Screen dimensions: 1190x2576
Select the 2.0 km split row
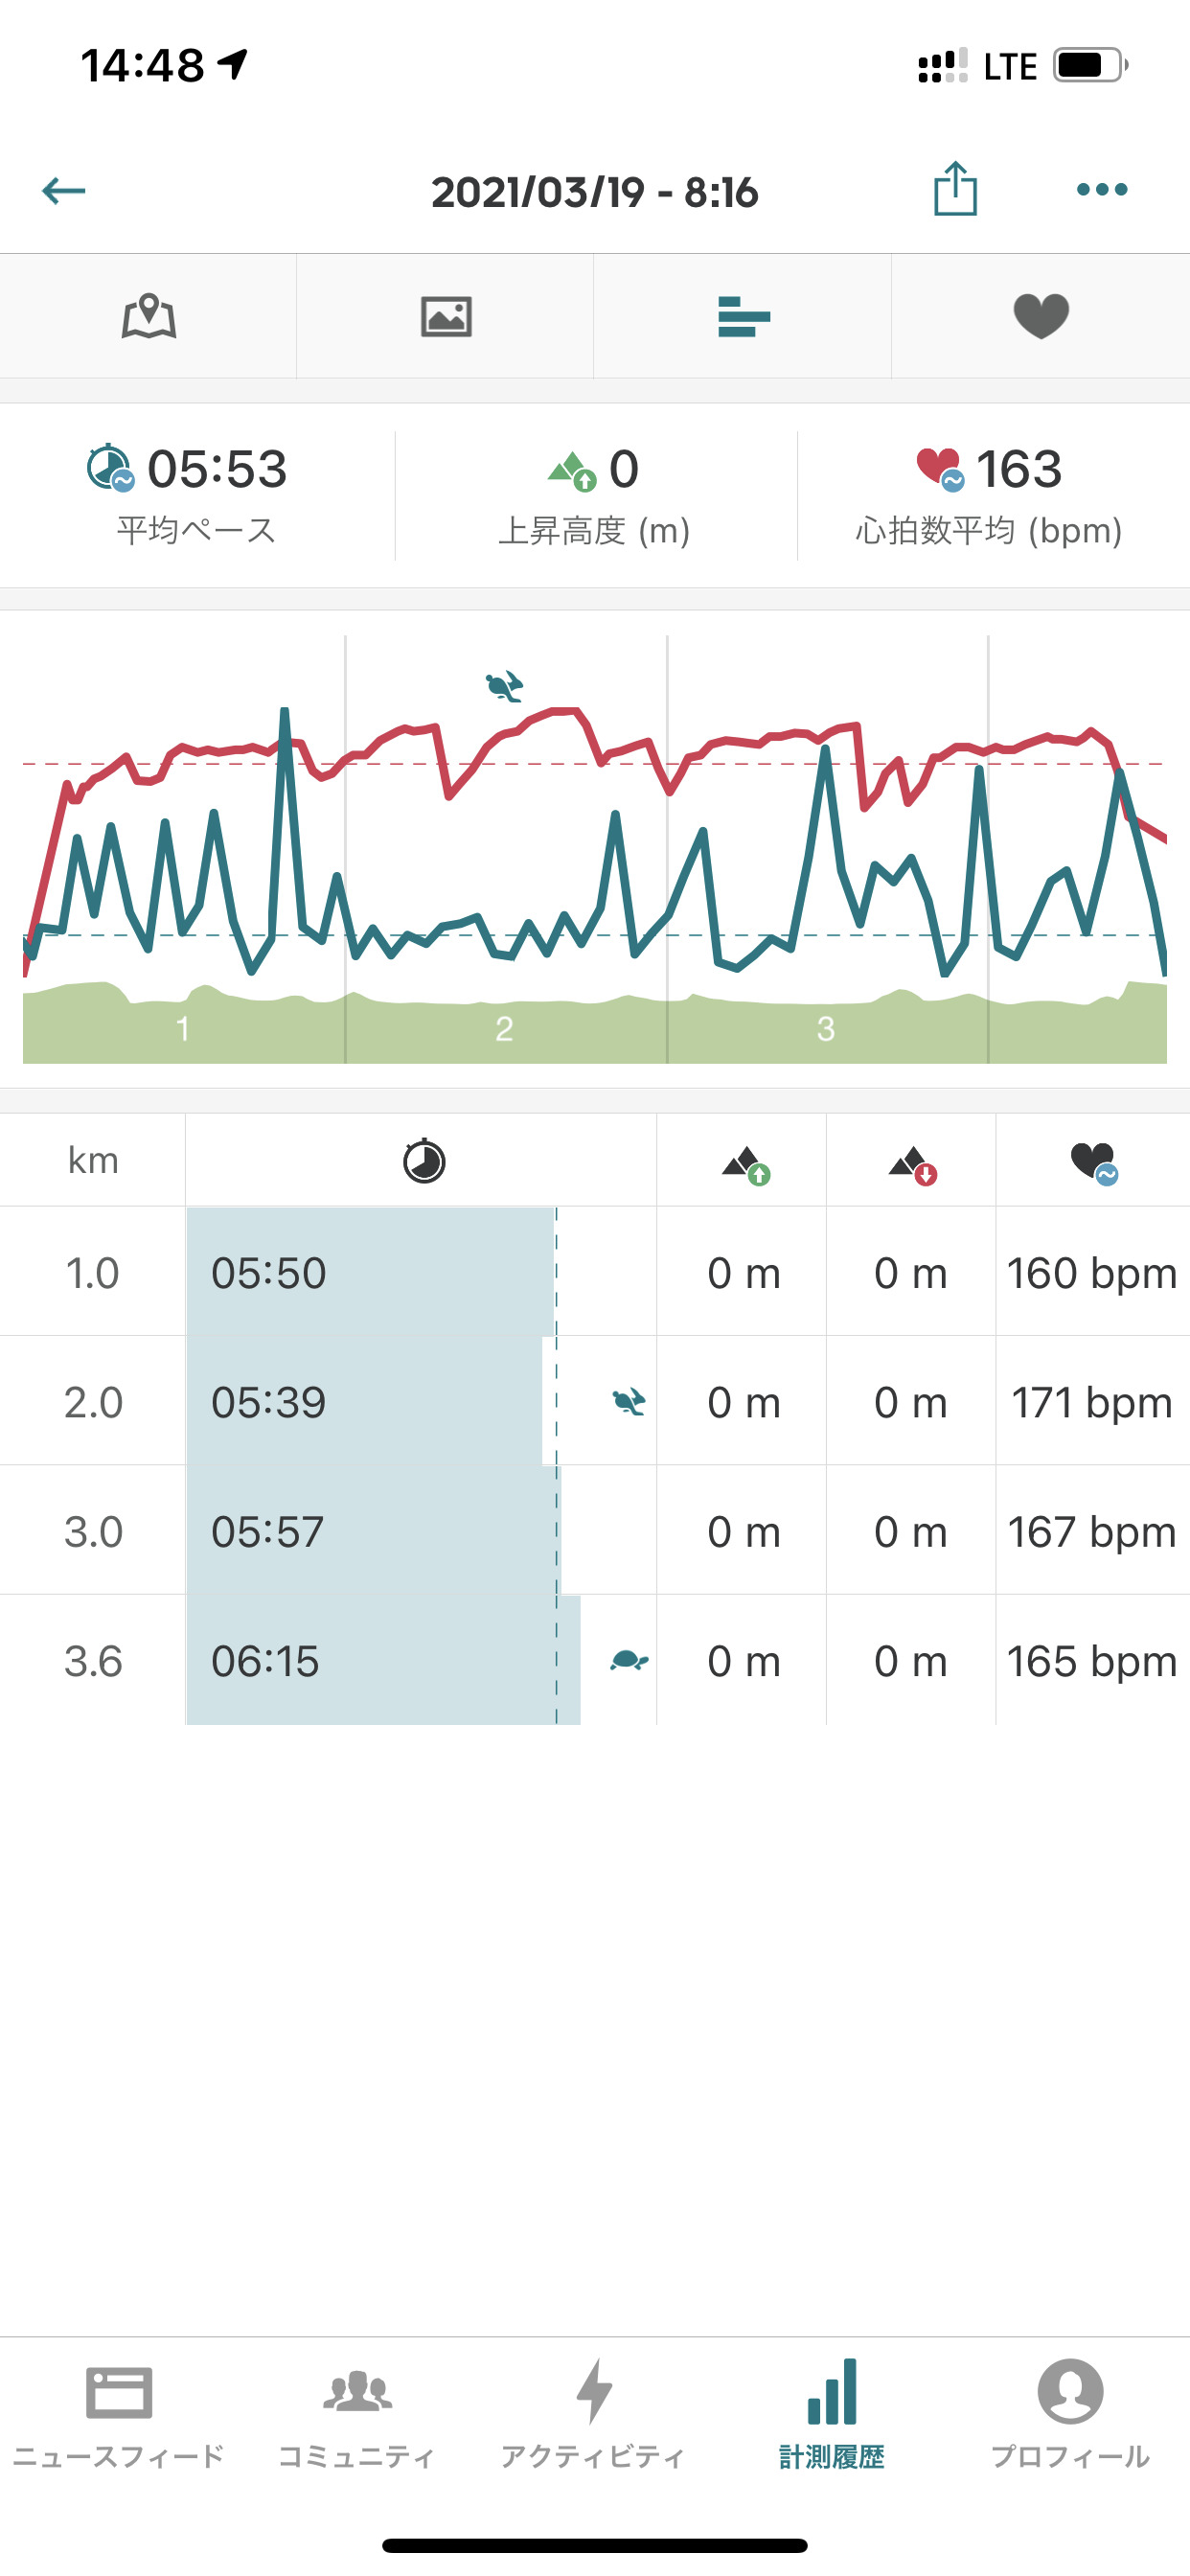tap(594, 1401)
